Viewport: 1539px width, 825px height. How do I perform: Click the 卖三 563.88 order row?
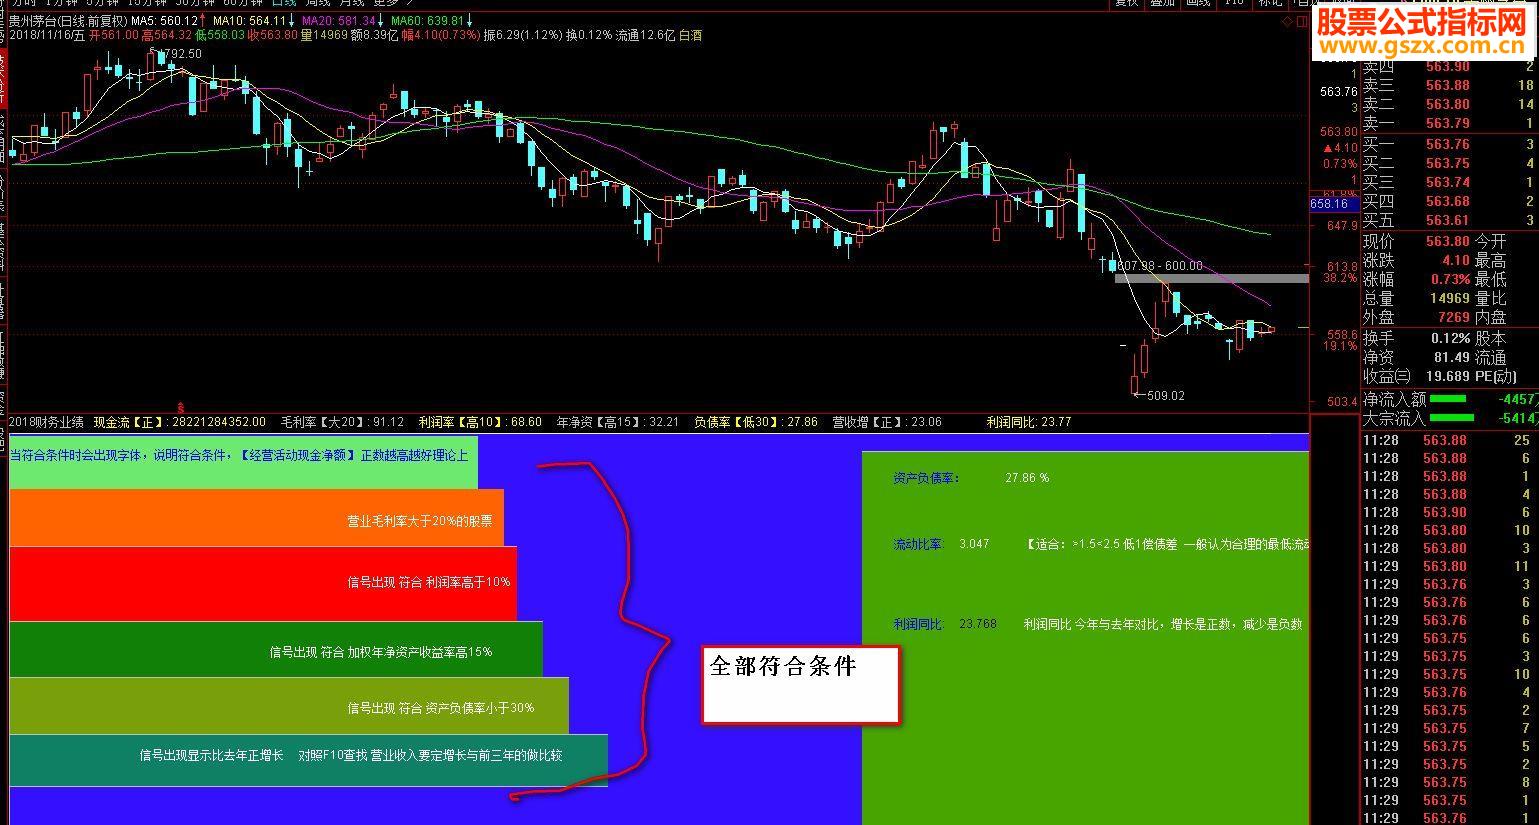click(x=1448, y=86)
